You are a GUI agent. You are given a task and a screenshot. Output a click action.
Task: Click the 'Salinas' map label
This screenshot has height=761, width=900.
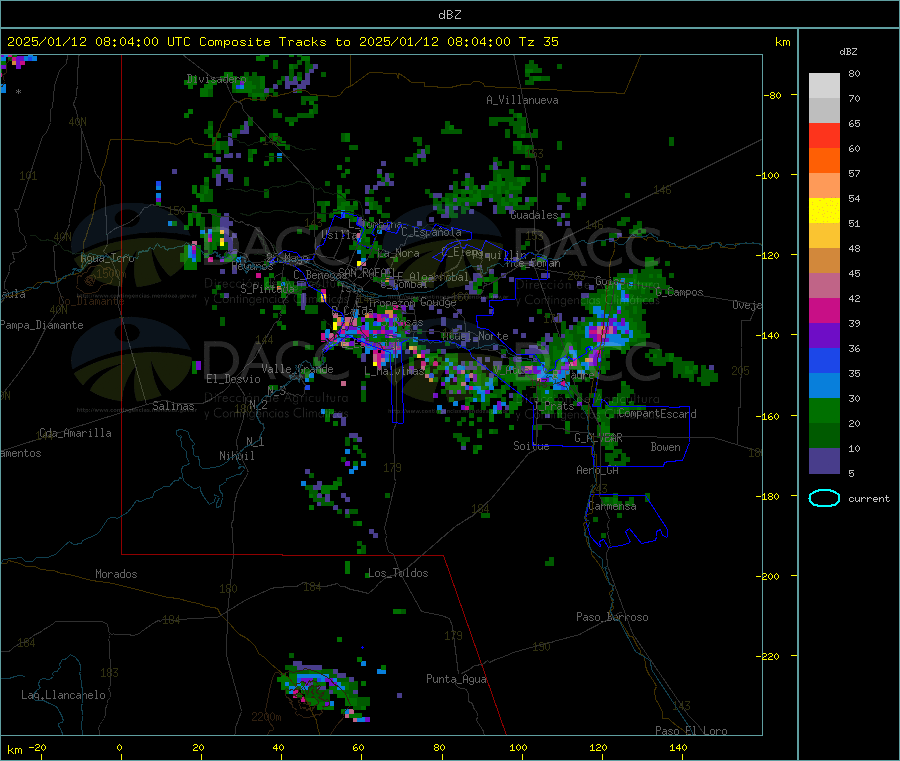pos(173,406)
